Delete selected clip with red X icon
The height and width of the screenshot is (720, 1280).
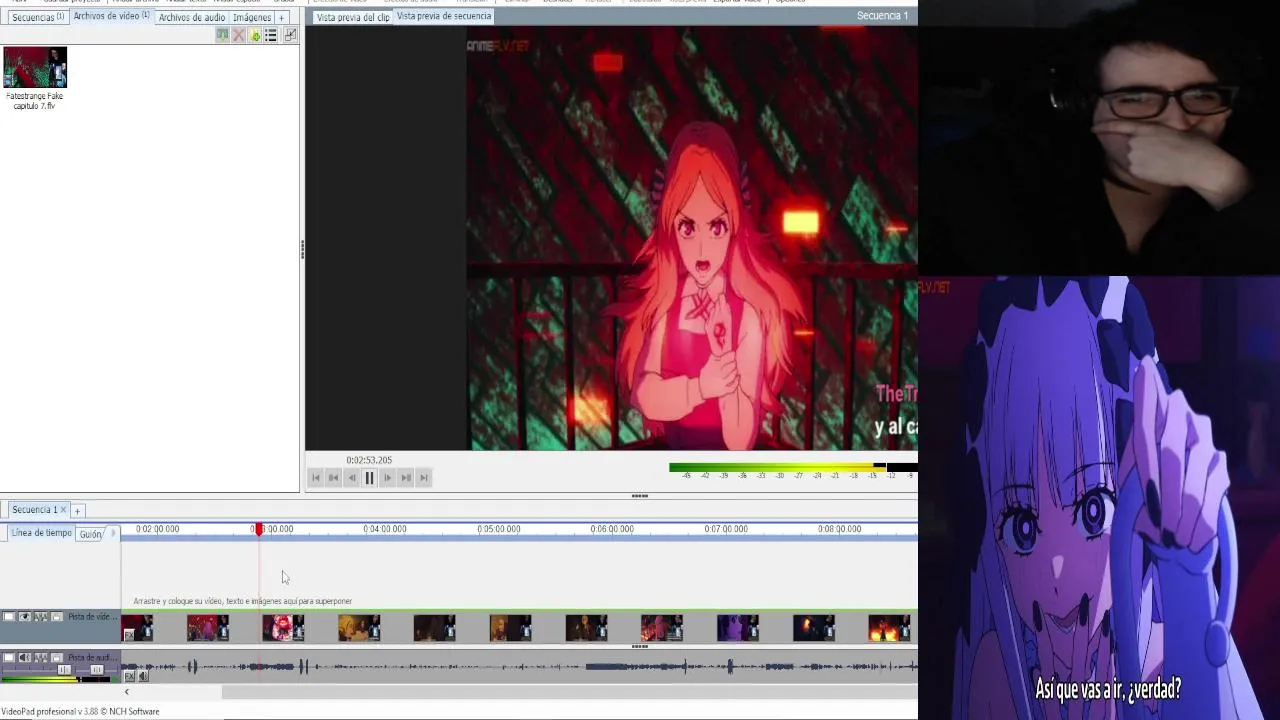pyautogui.click(x=238, y=35)
